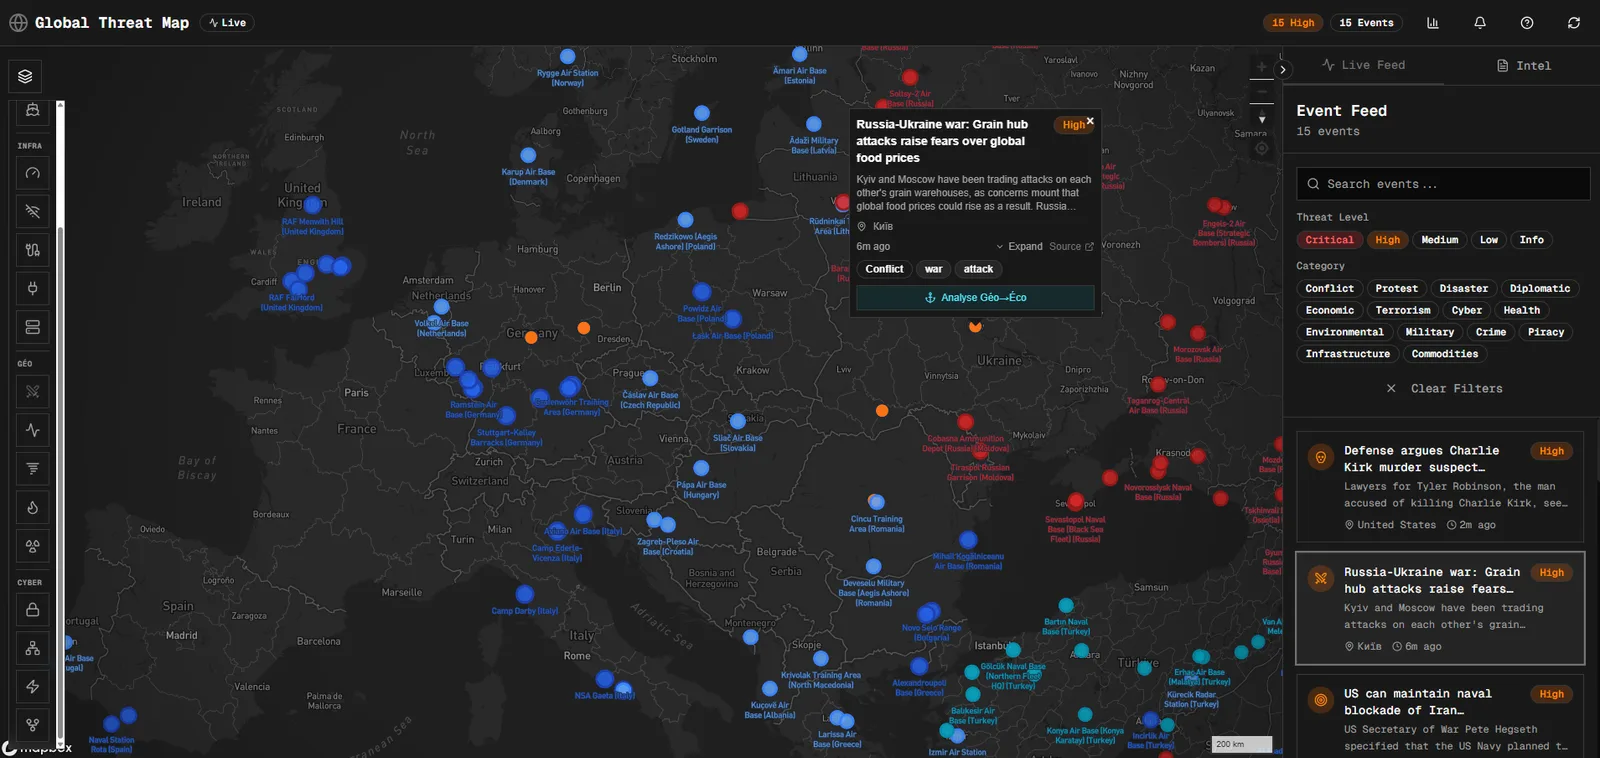The image size is (1600, 758).
Task: Switch to the Live Feed tab
Action: (1363, 65)
